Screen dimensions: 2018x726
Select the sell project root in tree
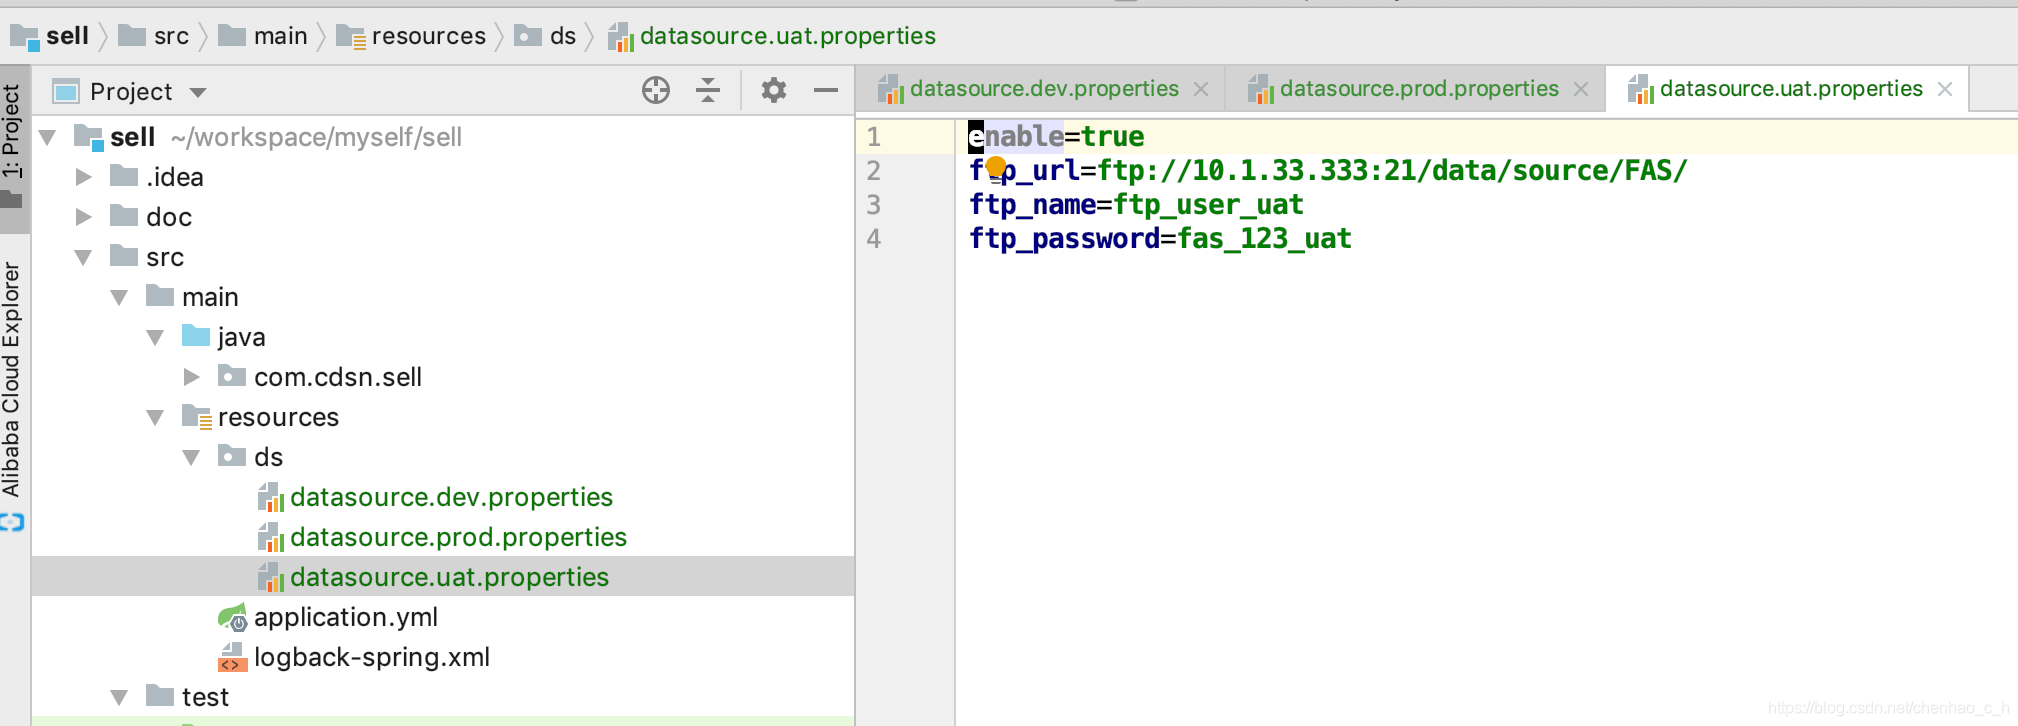pyautogui.click(x=132, y=137)
